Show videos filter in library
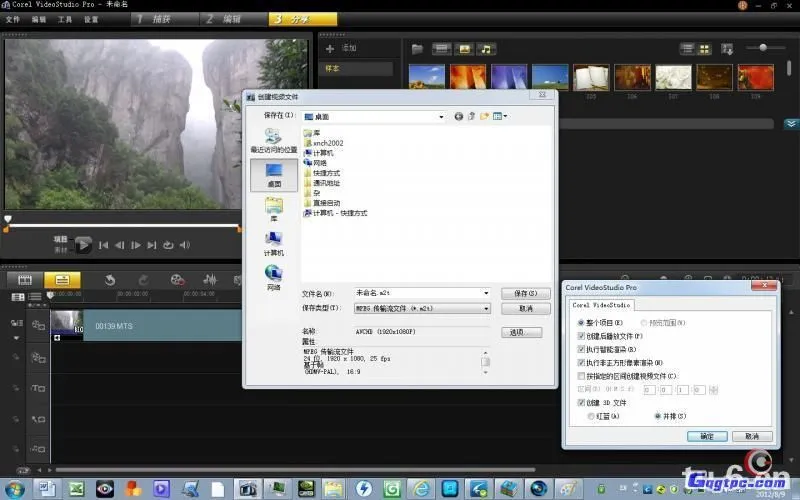The height and width of the screenshot is (500, 800). coord(442,49)
